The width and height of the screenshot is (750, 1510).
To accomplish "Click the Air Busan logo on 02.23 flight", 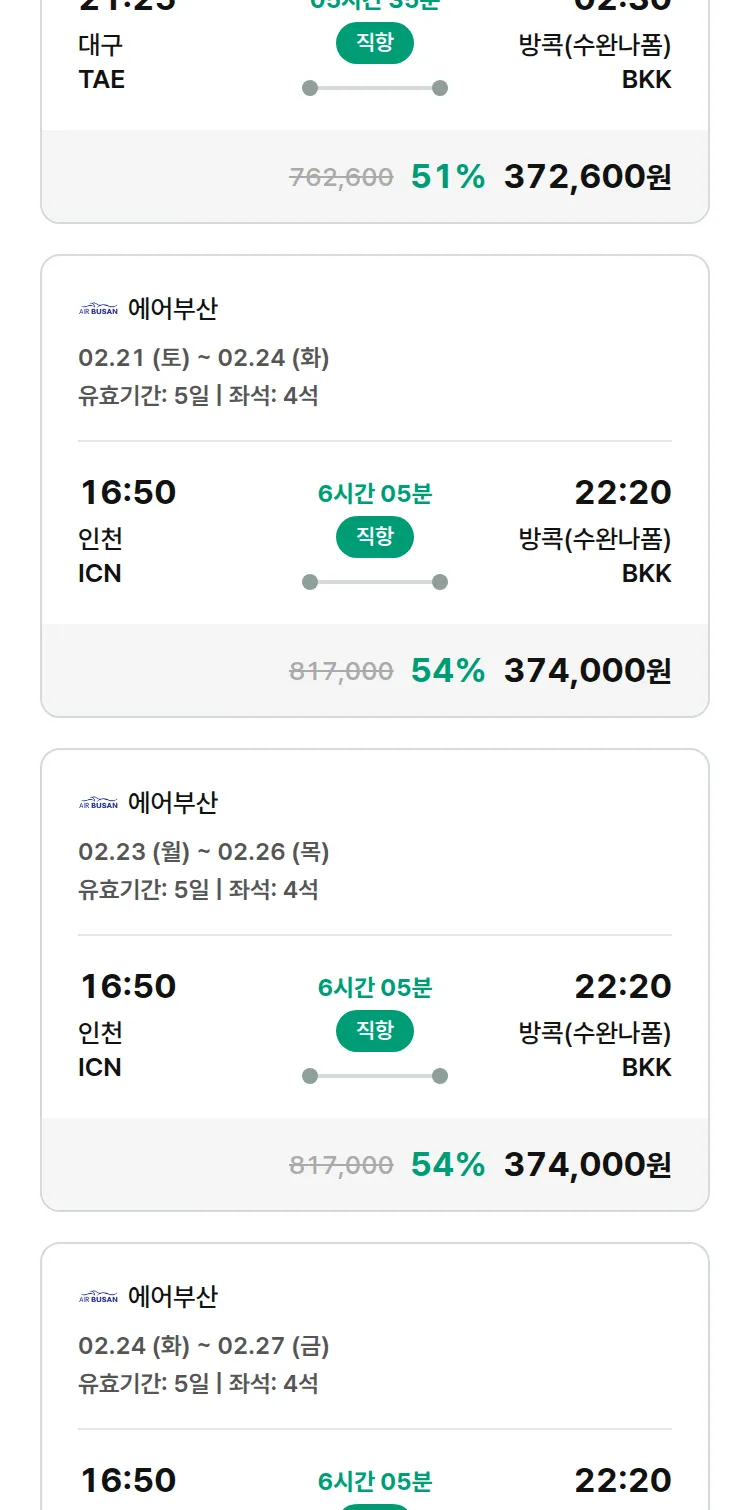I will [98, 804].
